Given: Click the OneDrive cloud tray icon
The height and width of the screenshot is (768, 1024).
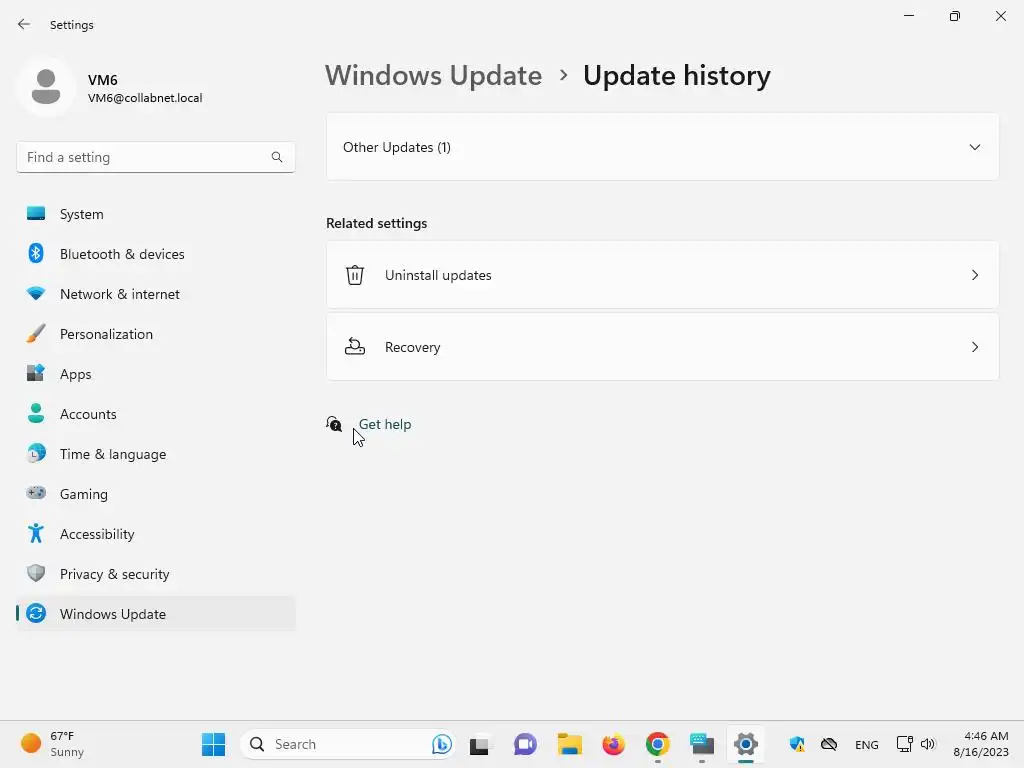Looking at the screenshot, I should (829, 744).
